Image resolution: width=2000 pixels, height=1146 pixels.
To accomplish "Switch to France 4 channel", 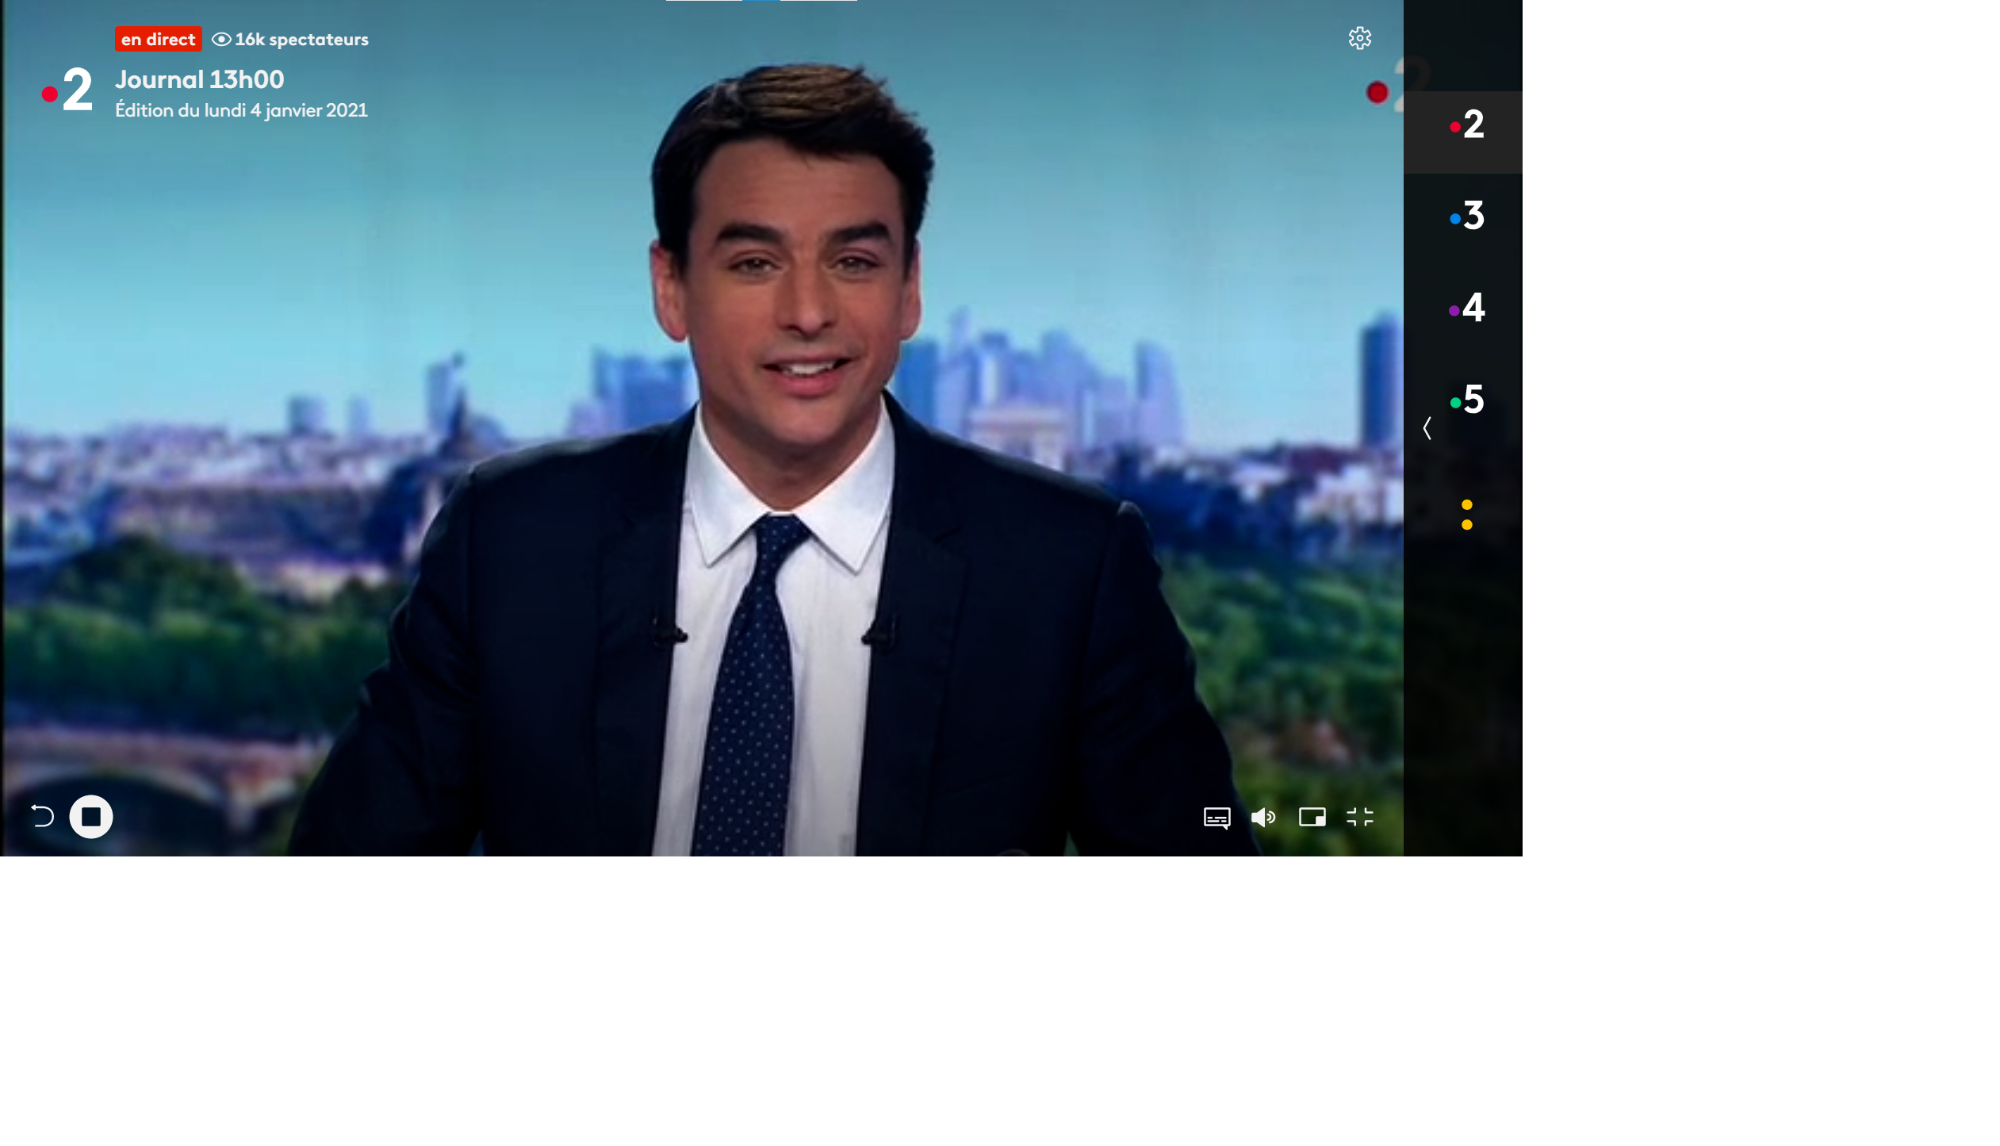I will 1466,308.
